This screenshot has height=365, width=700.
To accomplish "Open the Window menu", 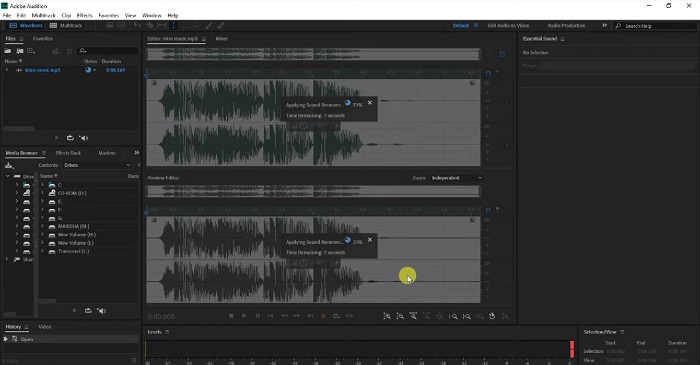I will 152,15.
